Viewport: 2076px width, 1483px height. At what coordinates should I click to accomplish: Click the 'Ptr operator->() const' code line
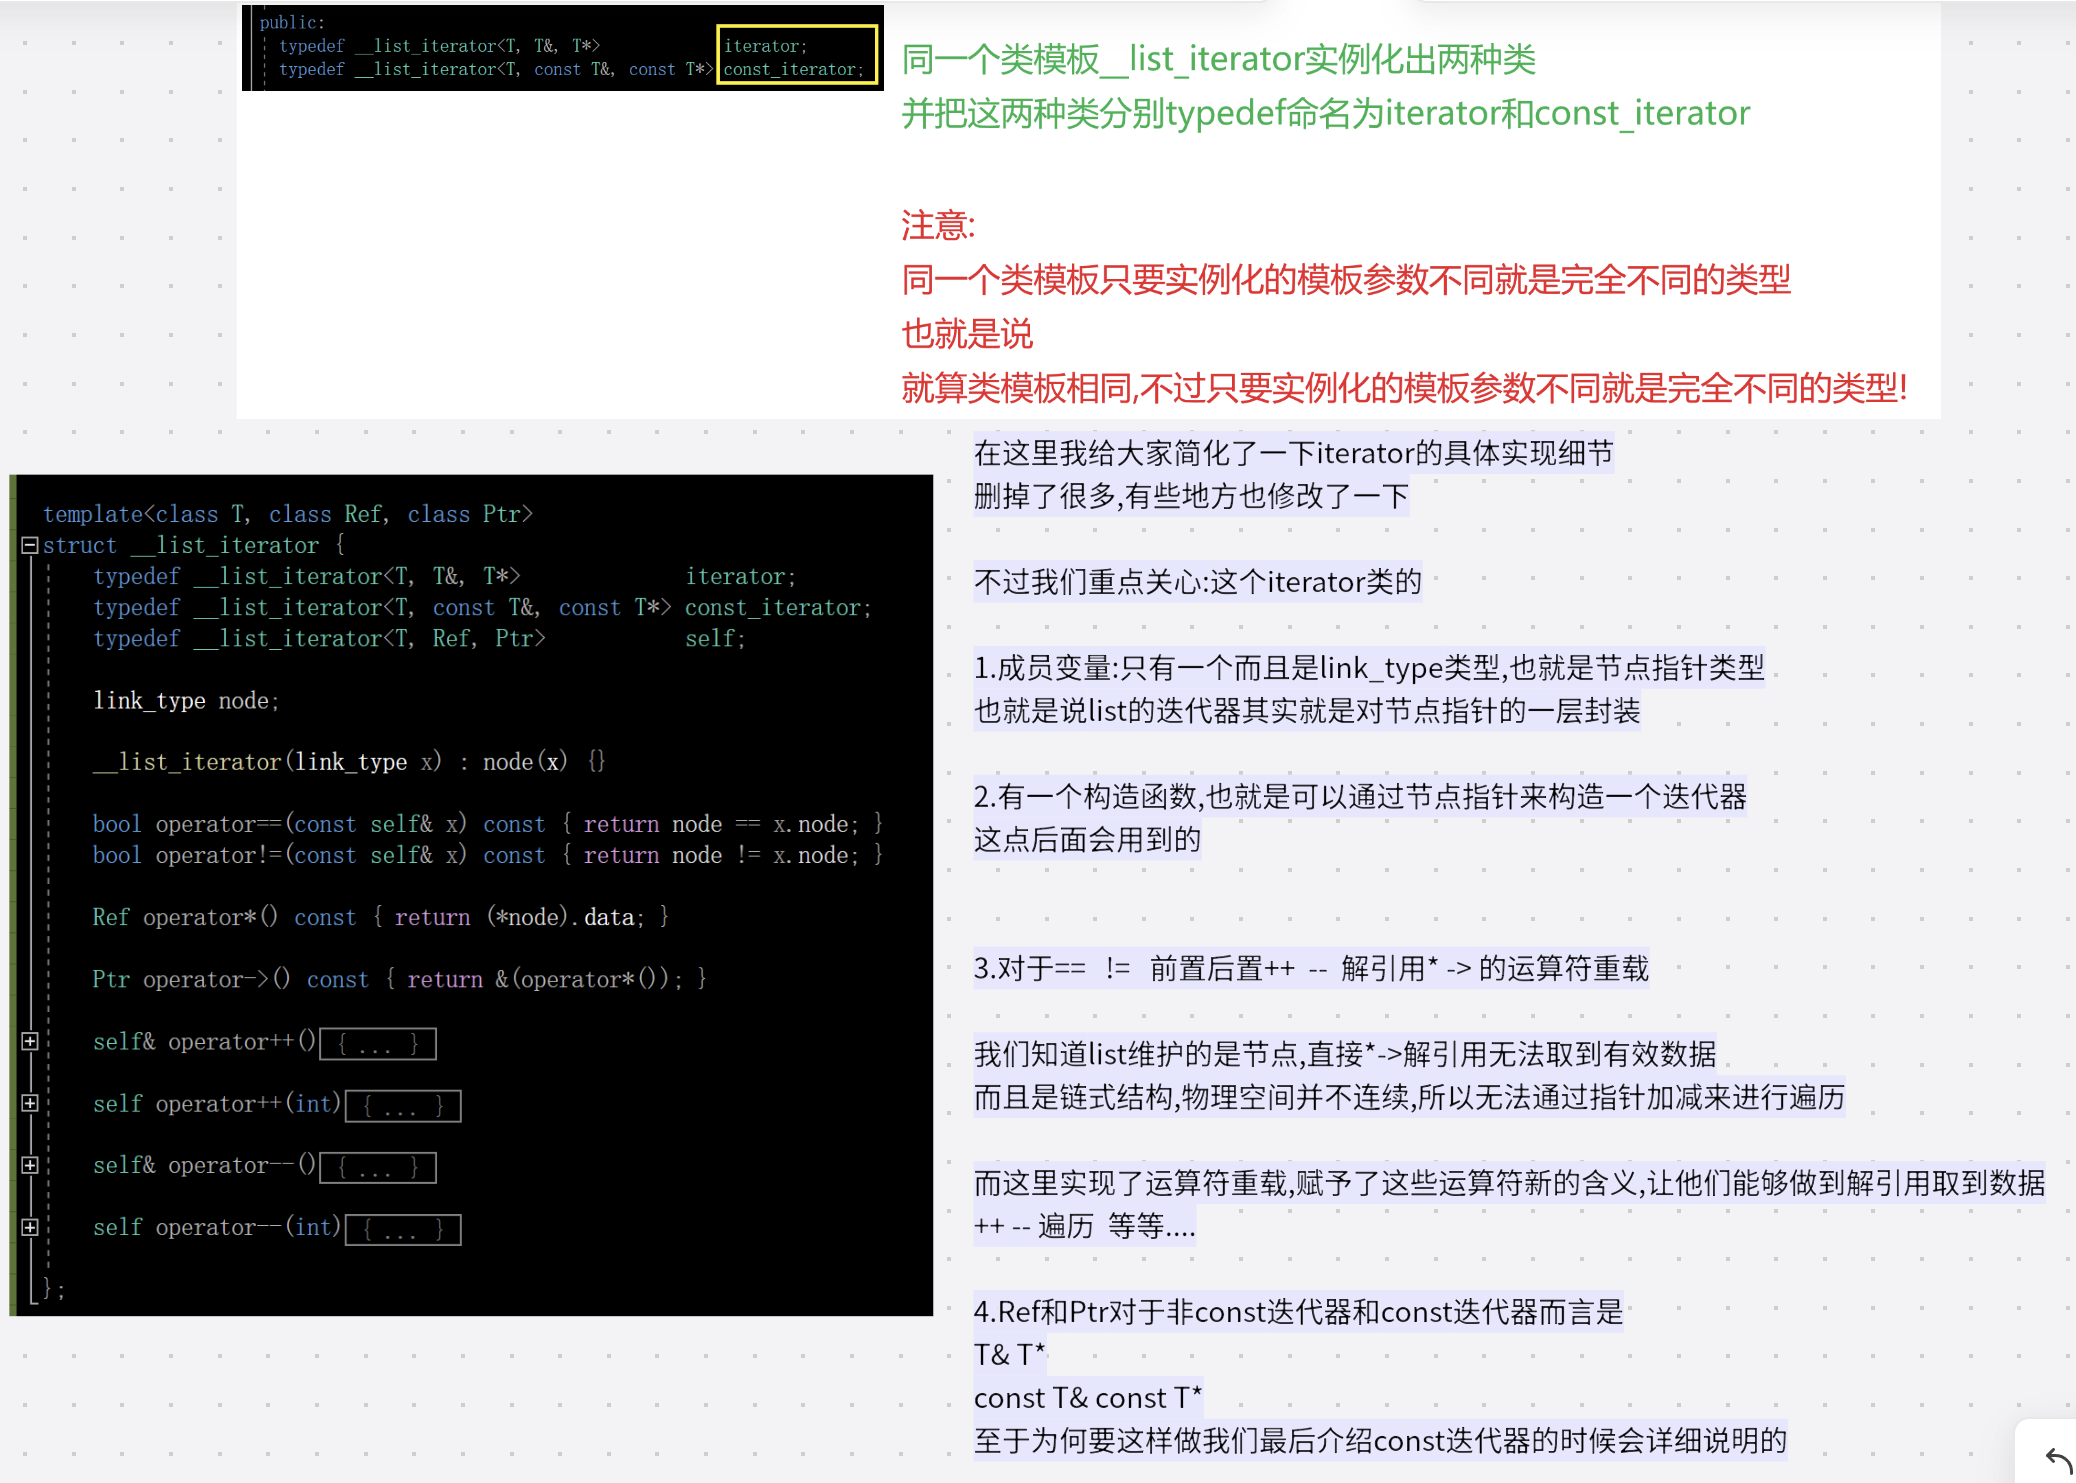[400, 979]
